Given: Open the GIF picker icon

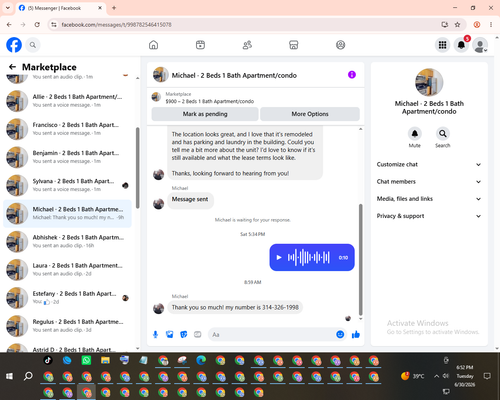Looking at the screenshot, I should tap(198, 334).
